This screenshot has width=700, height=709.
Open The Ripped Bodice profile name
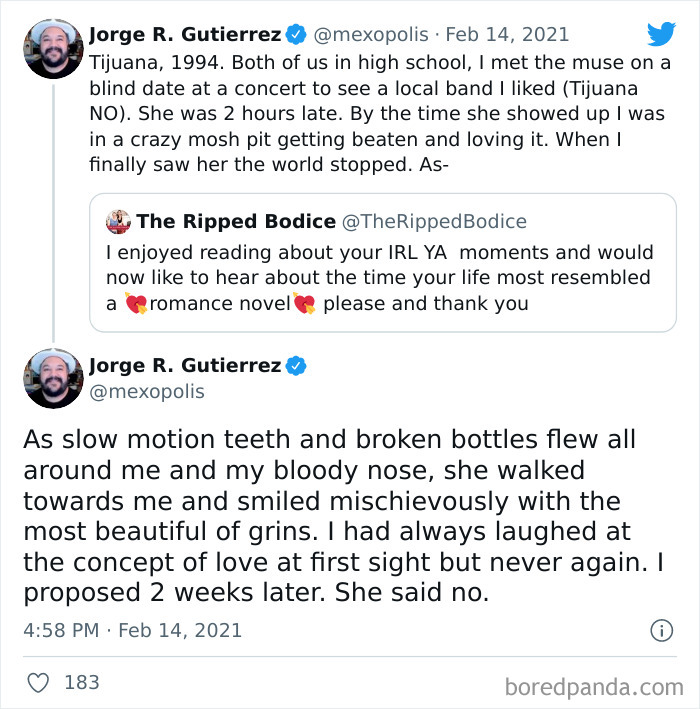coord(236,222)
